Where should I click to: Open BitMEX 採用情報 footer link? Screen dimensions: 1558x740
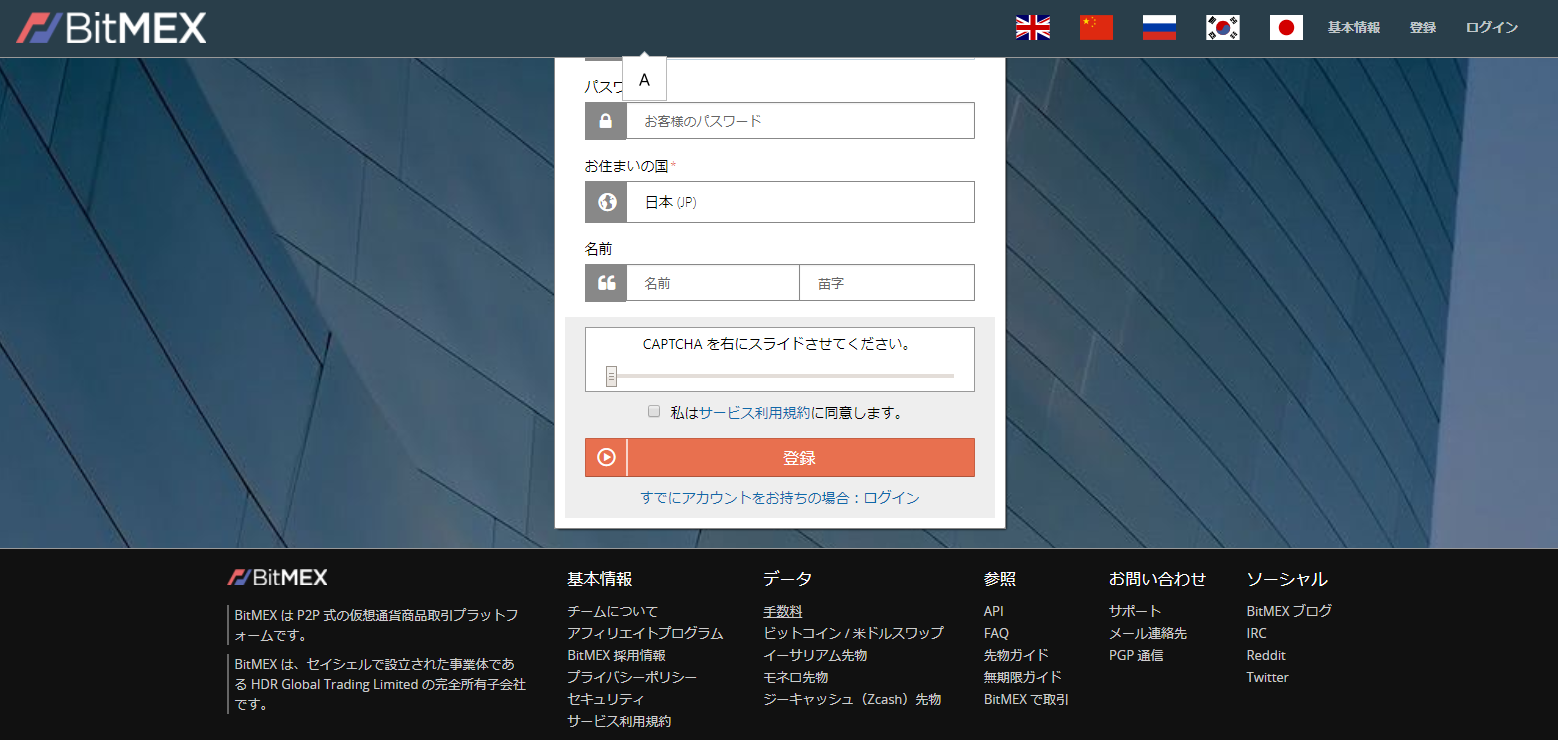pos(616,655)
